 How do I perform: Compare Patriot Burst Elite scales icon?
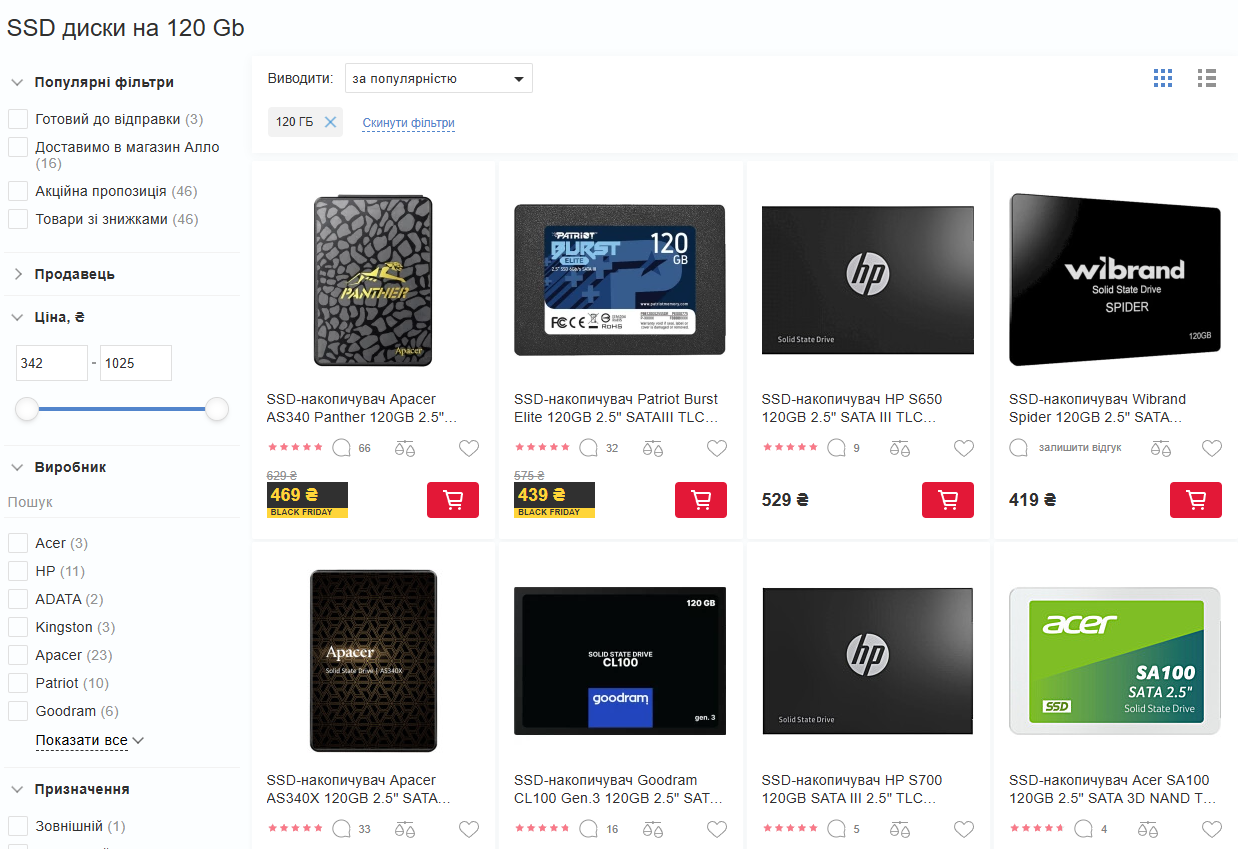pyautogui.click(x=653, y=448)
